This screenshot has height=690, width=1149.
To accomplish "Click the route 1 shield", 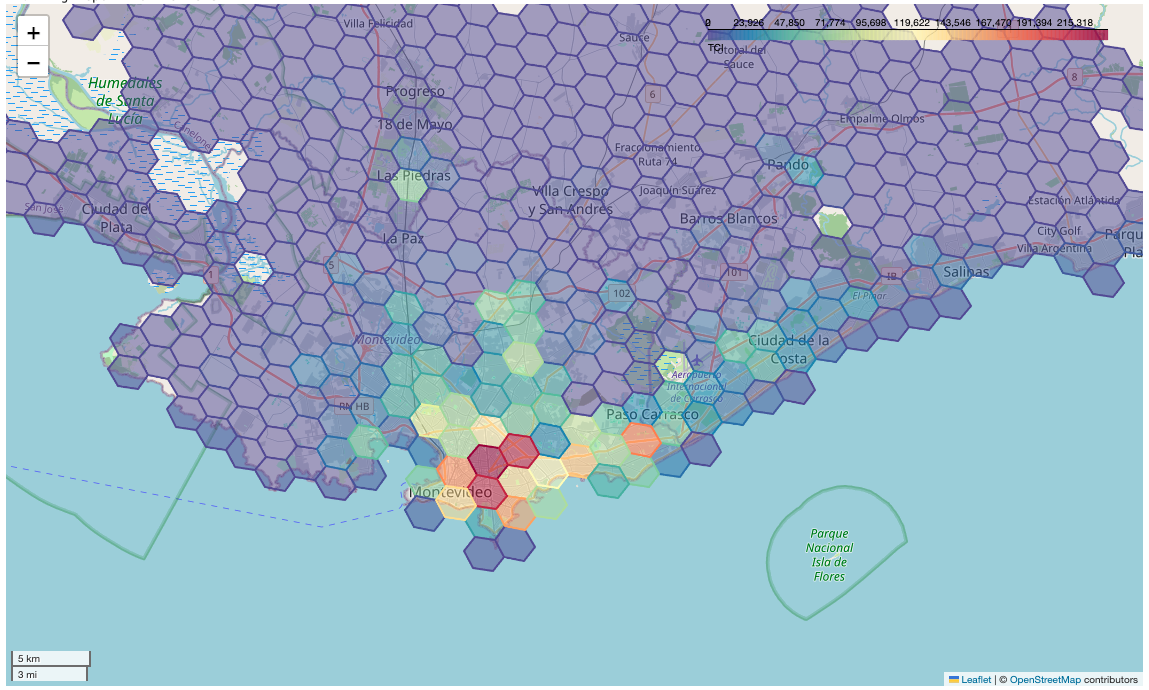I will [x=211, y=275].
